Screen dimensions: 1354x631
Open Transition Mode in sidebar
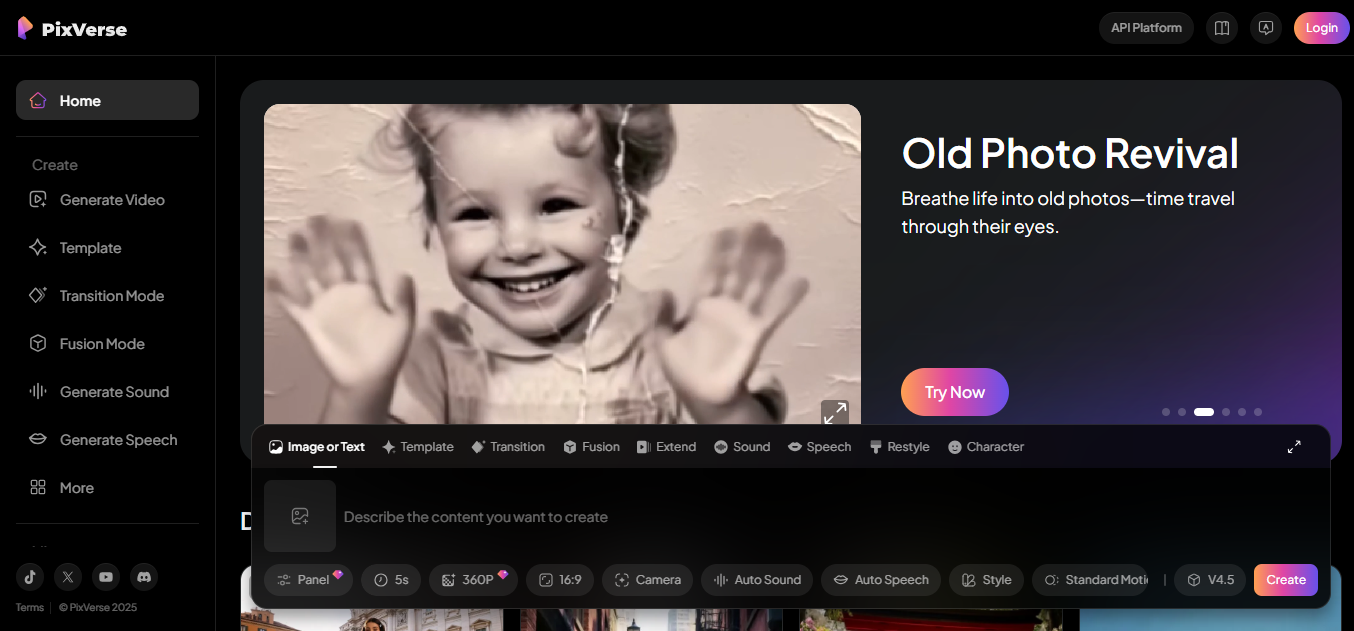click(107, 296)
